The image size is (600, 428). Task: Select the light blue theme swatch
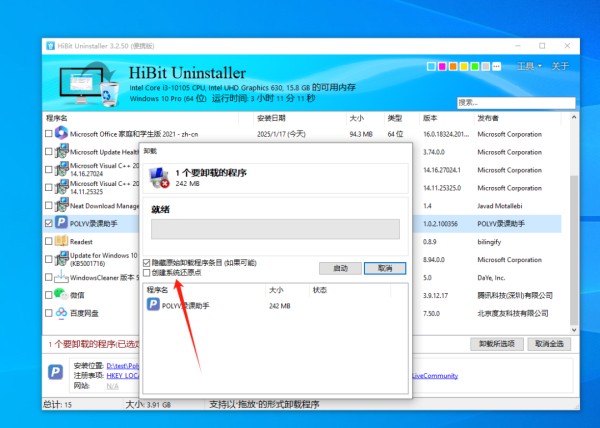tap(431, 67)
